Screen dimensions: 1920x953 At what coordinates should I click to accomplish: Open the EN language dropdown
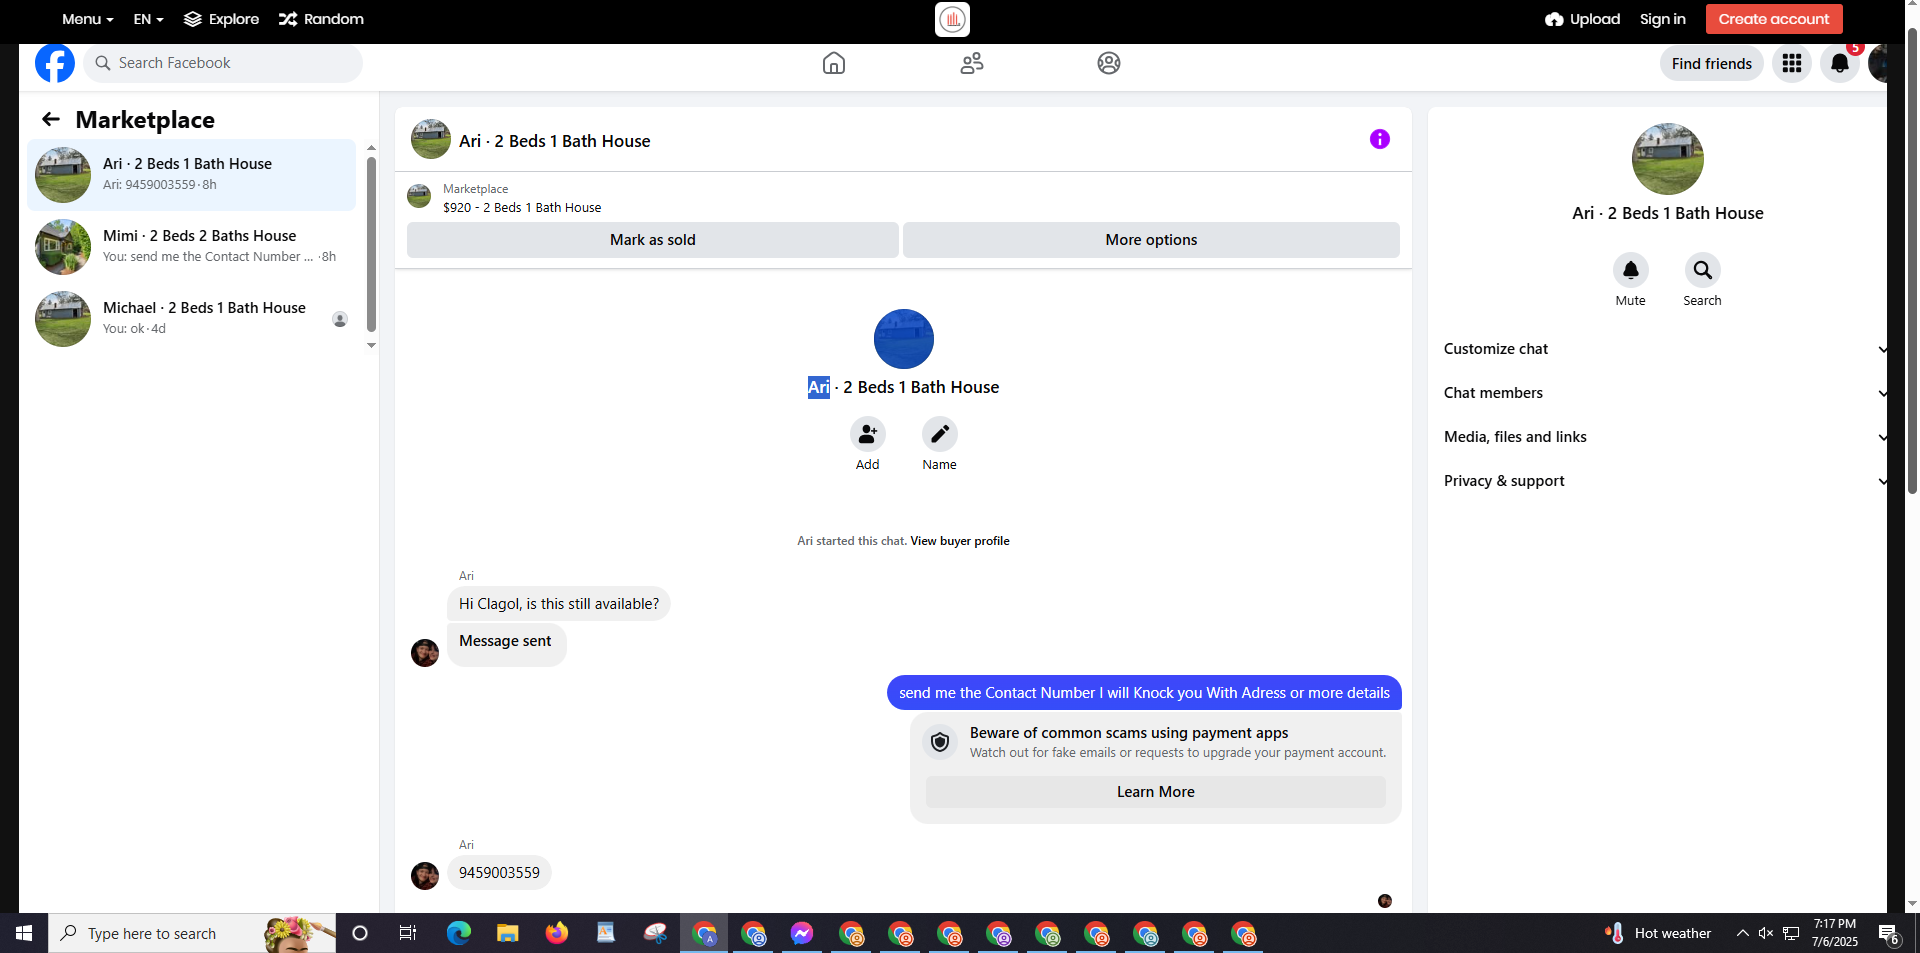click(149, 19)
